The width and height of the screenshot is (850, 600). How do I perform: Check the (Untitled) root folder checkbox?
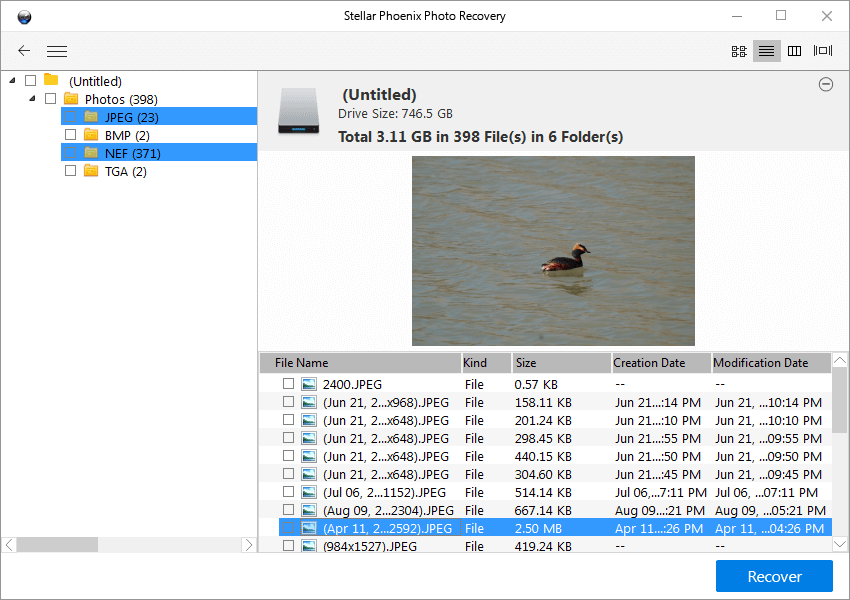pyautogui.click(x=31, y=81)
